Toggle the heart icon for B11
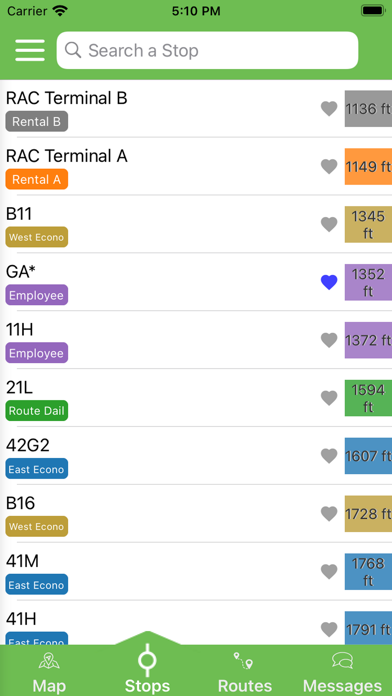This screenshot has width=392, height=696. click(x=329, y=224)
